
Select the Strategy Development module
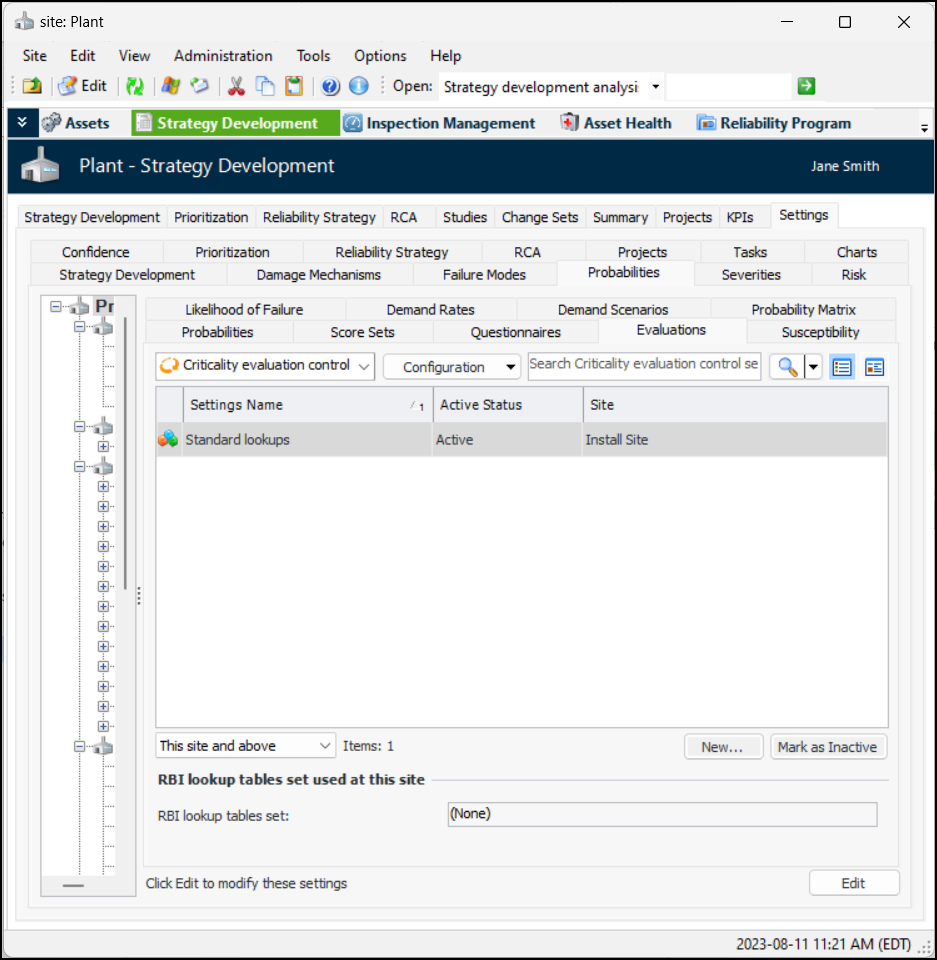[x=236, y=123]
